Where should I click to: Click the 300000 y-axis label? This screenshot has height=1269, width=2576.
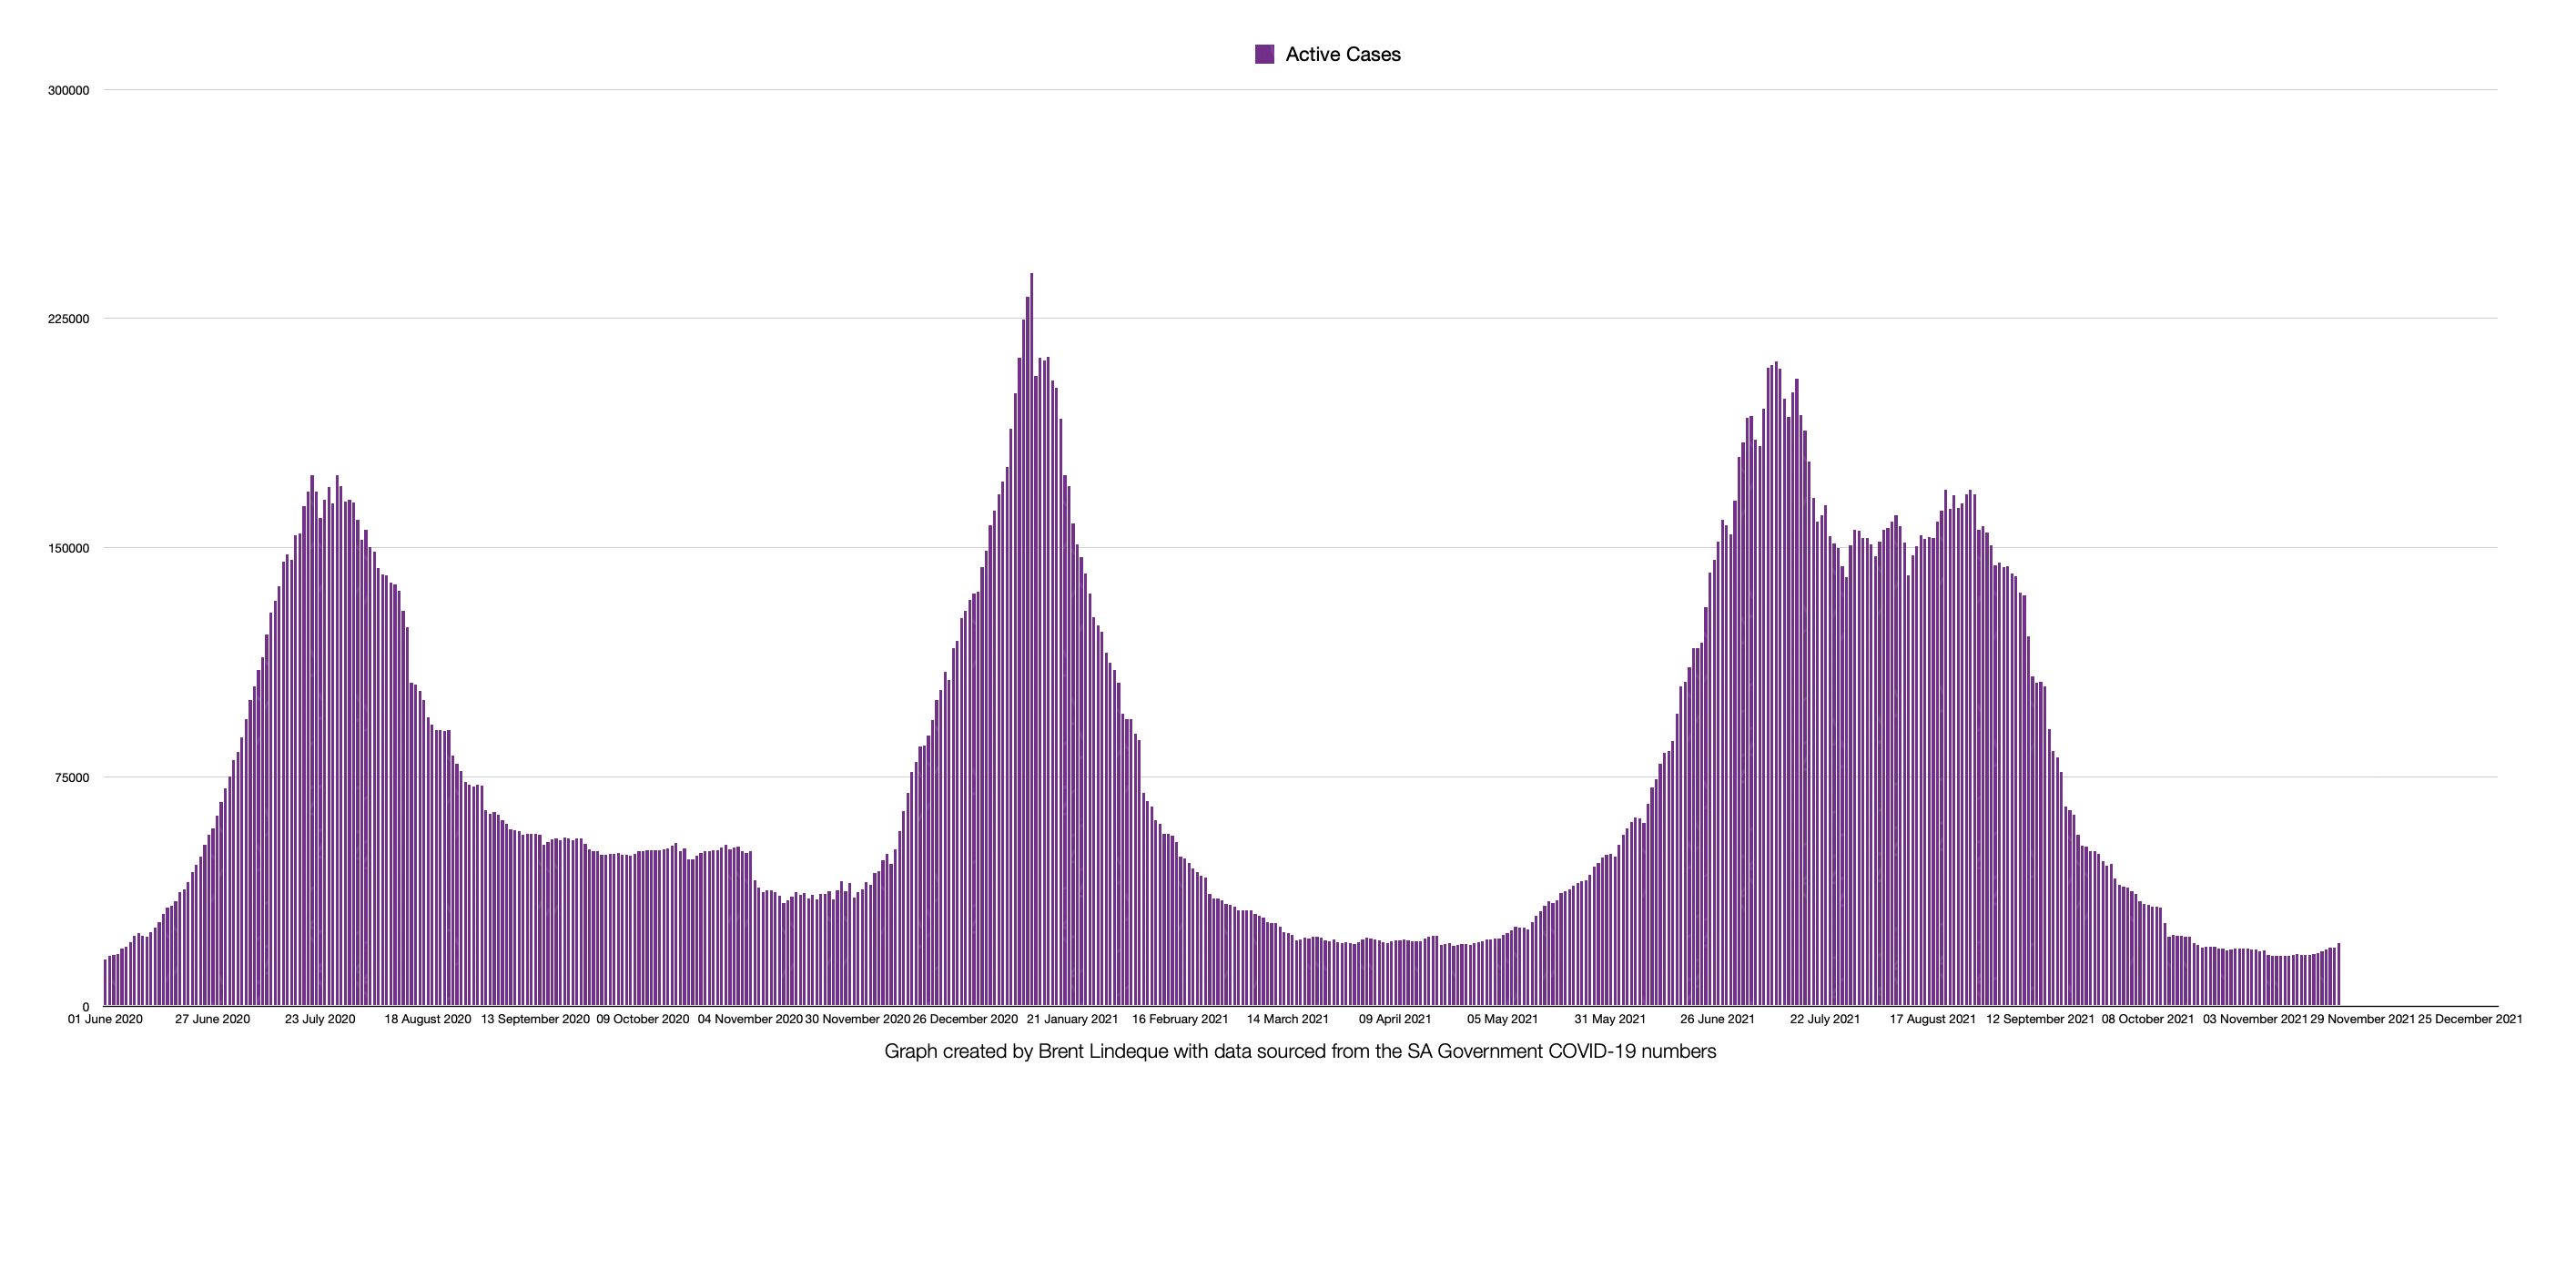69,91
